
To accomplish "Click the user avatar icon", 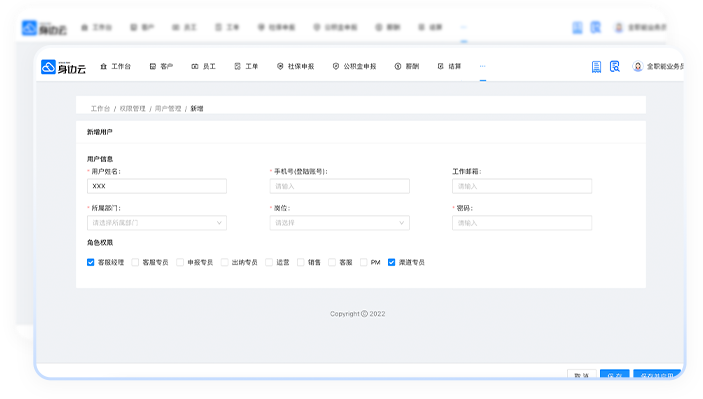I will [638, 66].
